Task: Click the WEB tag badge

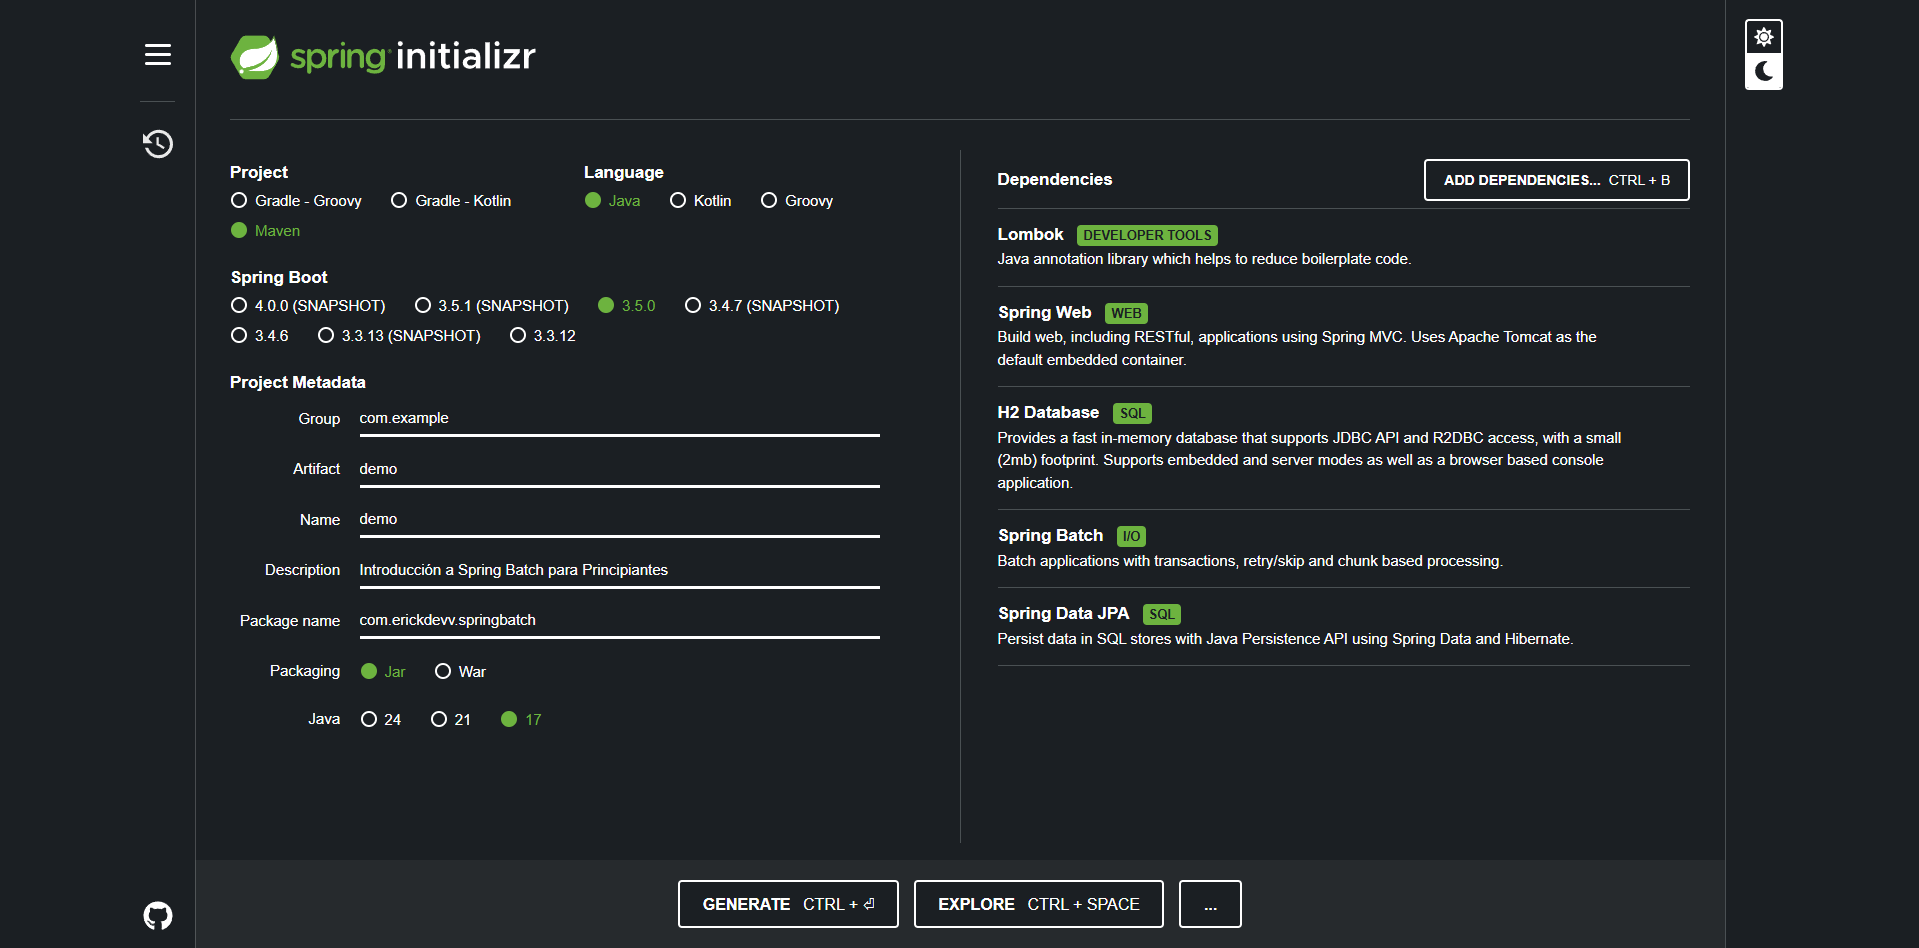Action: [1126, 314]
